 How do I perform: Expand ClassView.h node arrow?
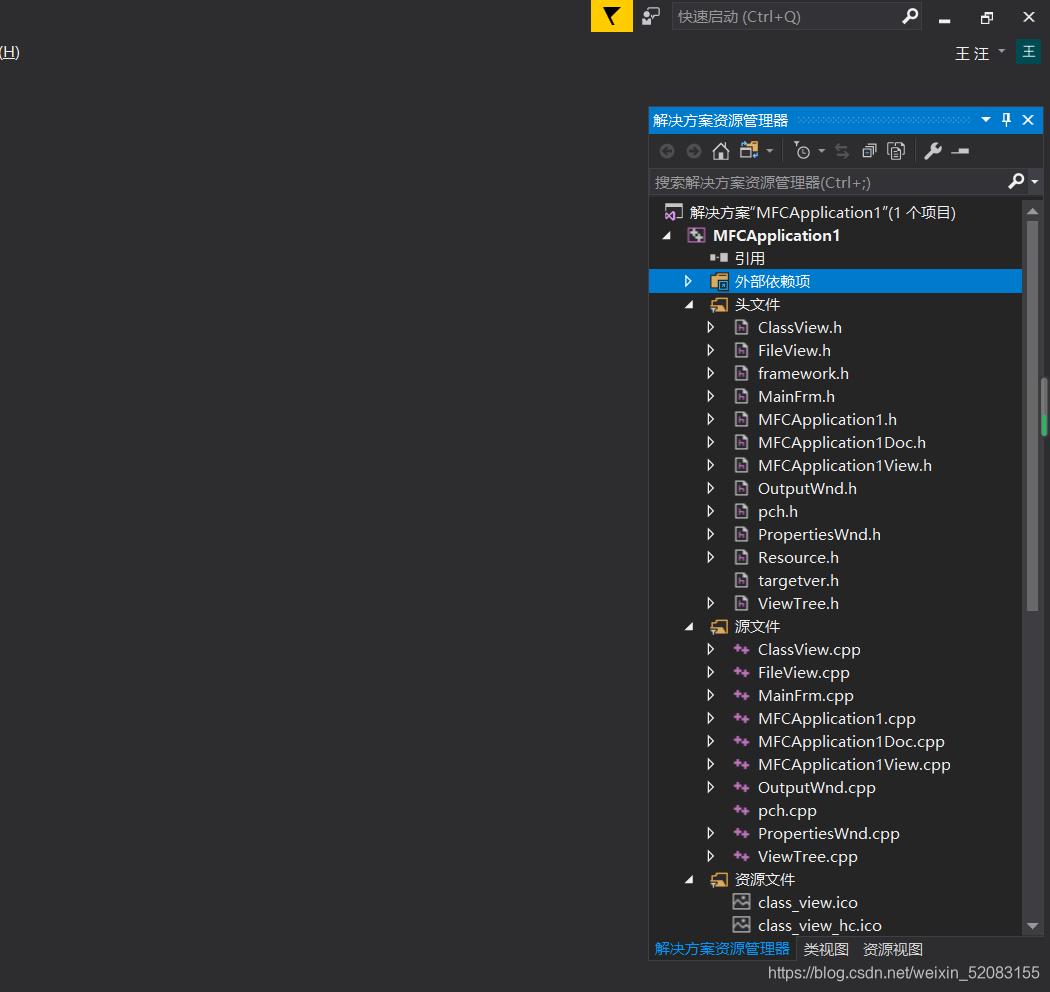pos(710,328)
